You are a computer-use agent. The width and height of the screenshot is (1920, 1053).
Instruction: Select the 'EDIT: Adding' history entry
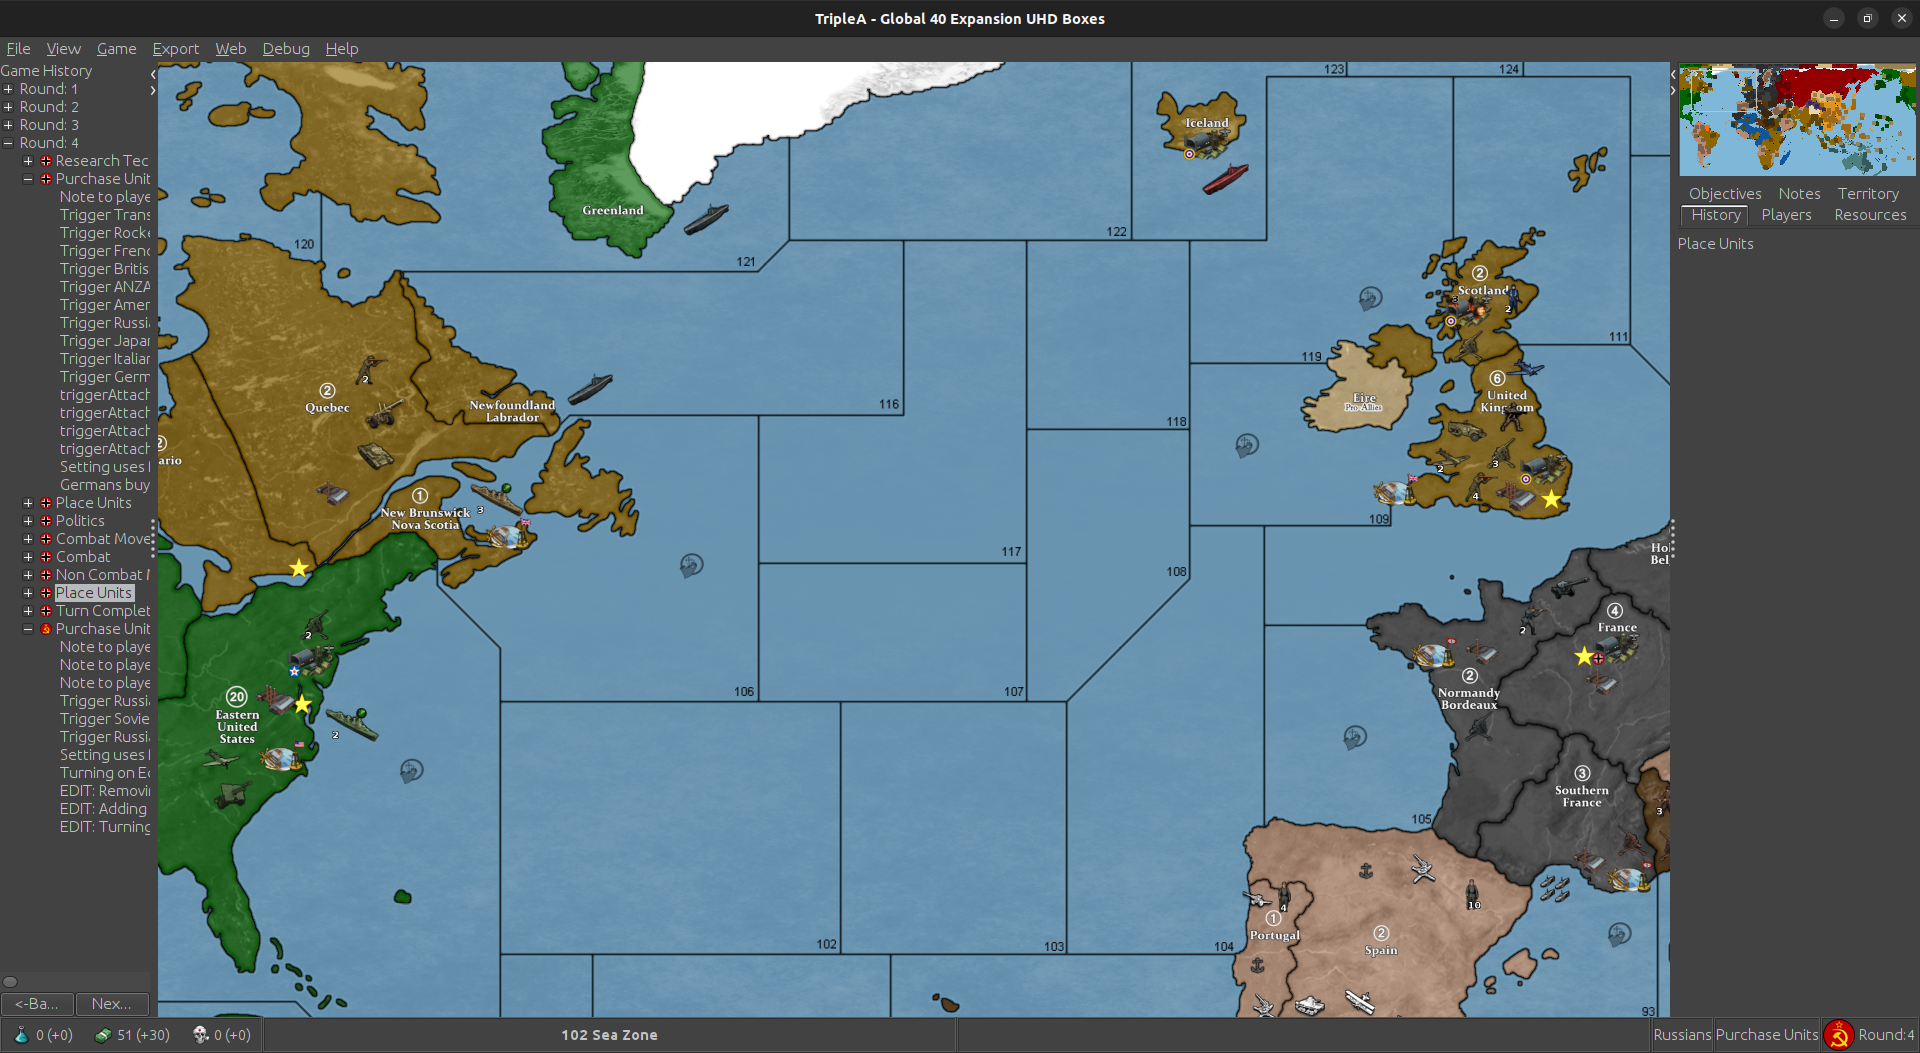pos(103,809)
